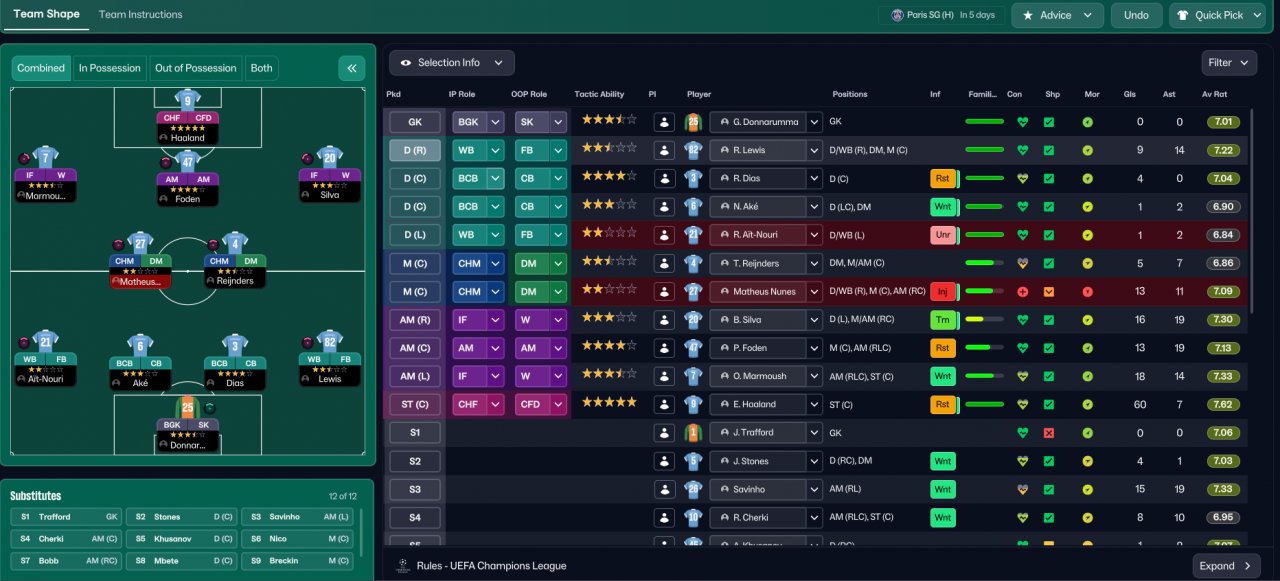
Task: Open CHF in-possession role dropdown for striker
Action: [495, 404]
